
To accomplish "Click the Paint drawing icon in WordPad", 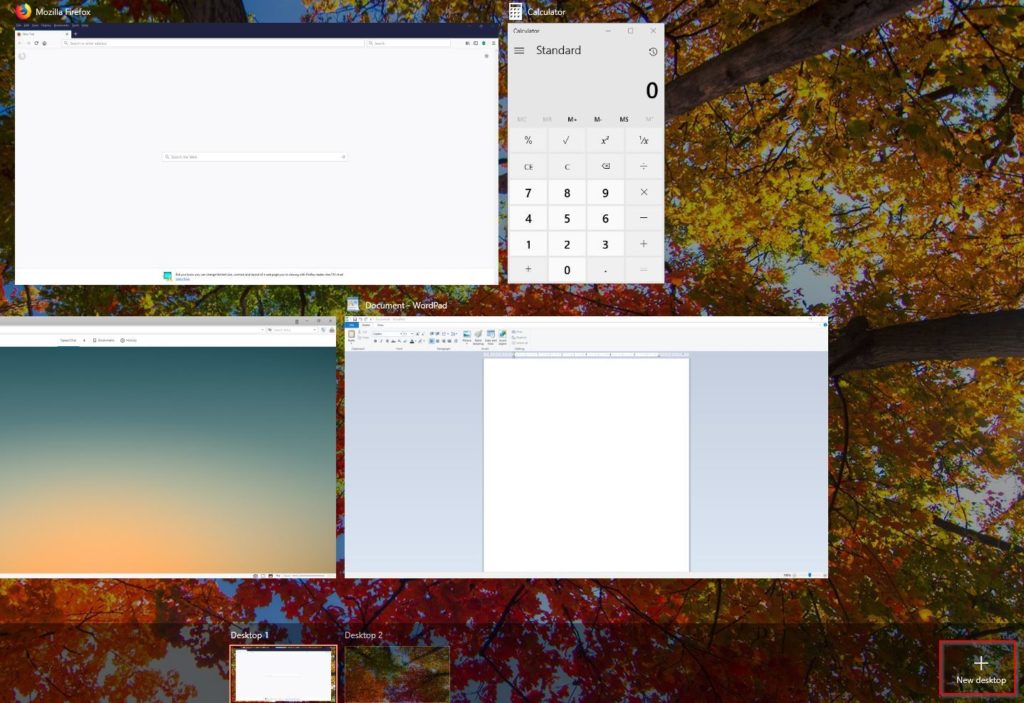I will pyautogui.click(x=479, y=334).
